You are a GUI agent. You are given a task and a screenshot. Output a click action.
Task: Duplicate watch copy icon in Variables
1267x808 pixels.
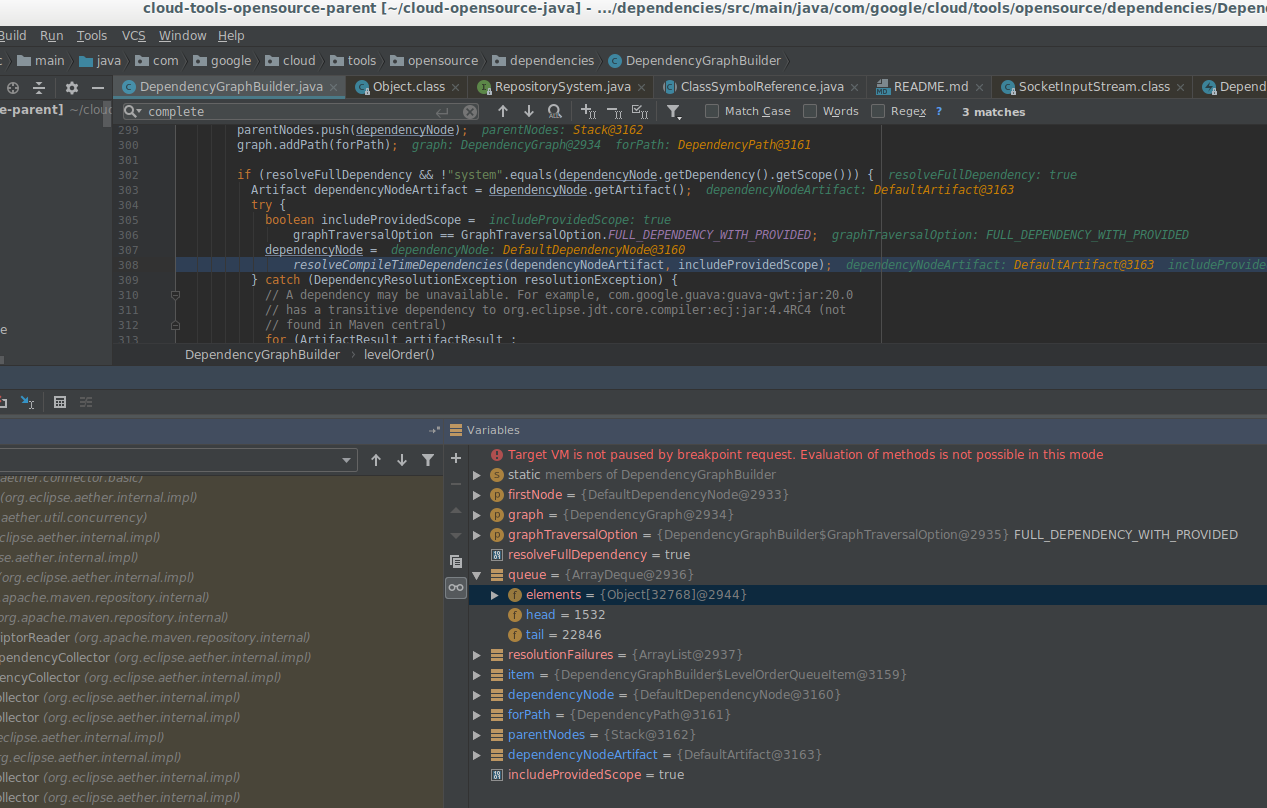[456, 561]
